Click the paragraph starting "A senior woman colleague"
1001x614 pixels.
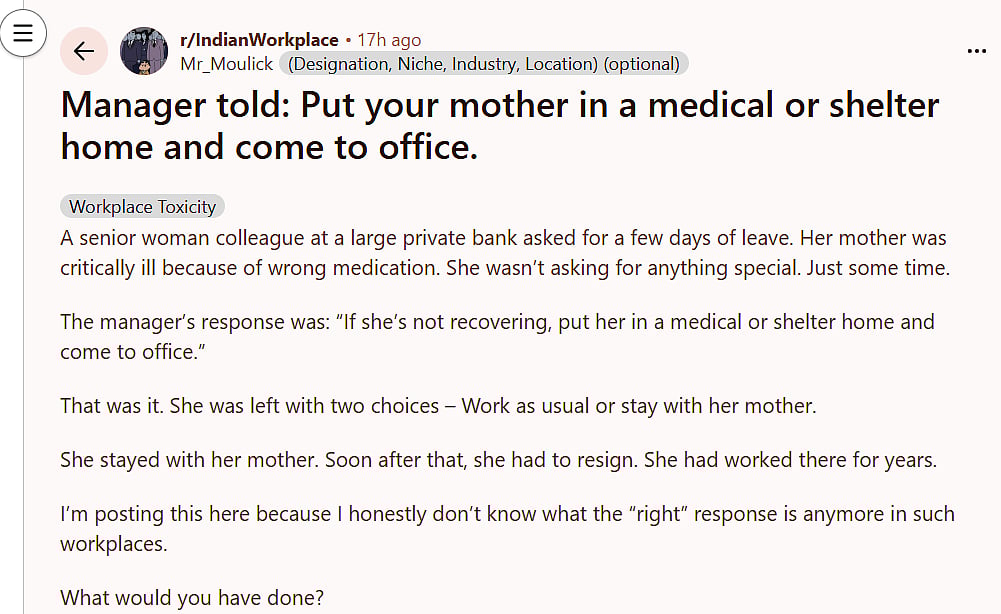(503, 253)
